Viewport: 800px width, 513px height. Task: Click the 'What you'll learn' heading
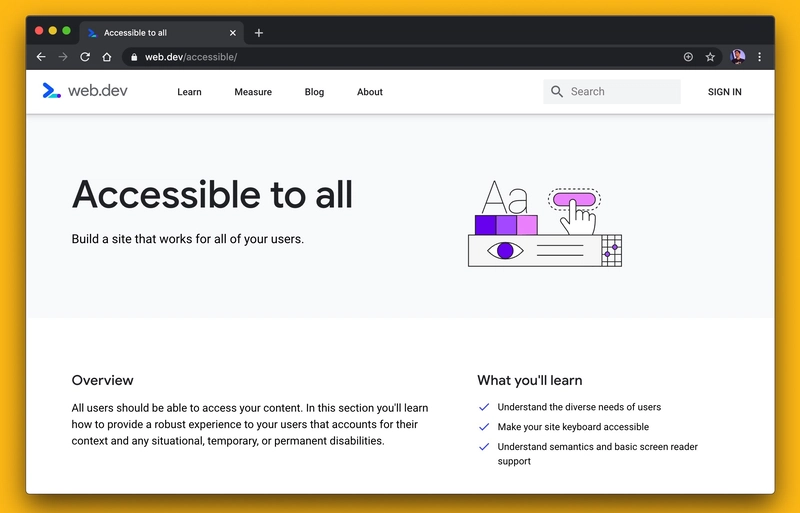click(x=530, y=380)
